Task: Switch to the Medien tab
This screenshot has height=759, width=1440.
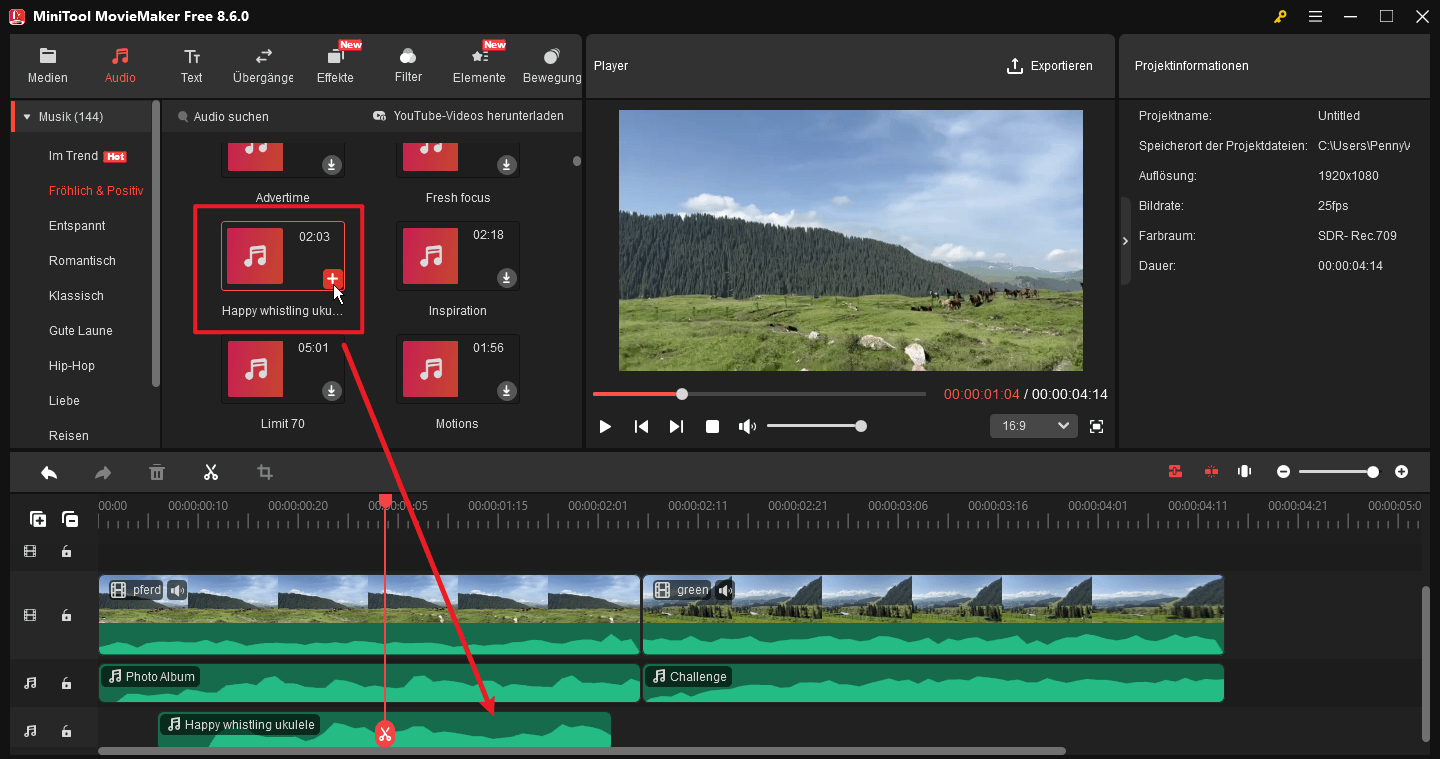Action: [47, 64]
